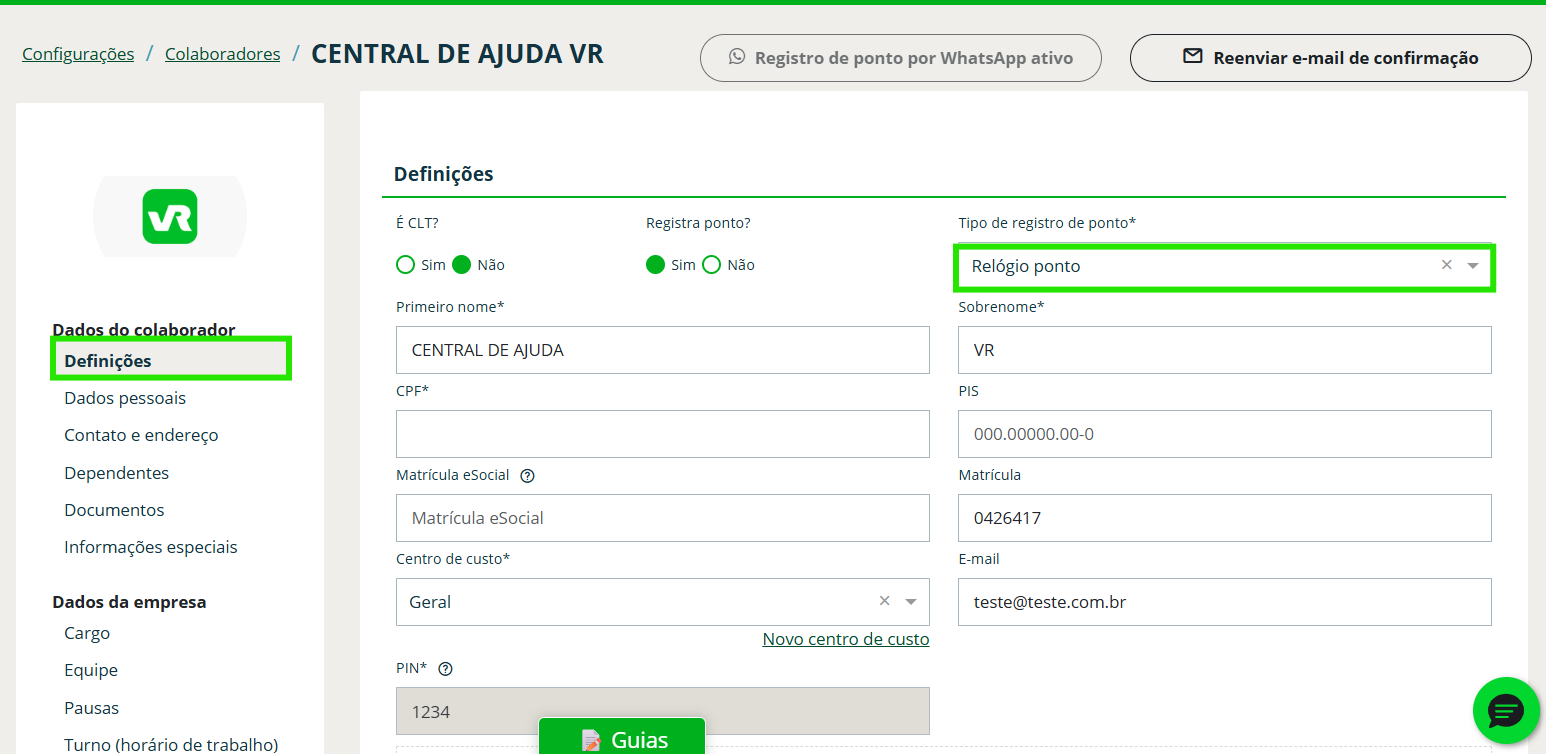Open Turno (horário de trabalho) section

click(171, 744)
